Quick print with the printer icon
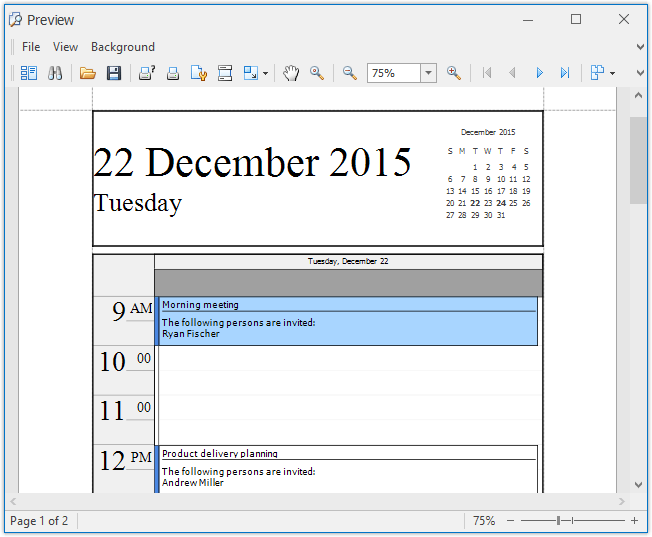Screen dimensions: 652x537 point(173,73)
